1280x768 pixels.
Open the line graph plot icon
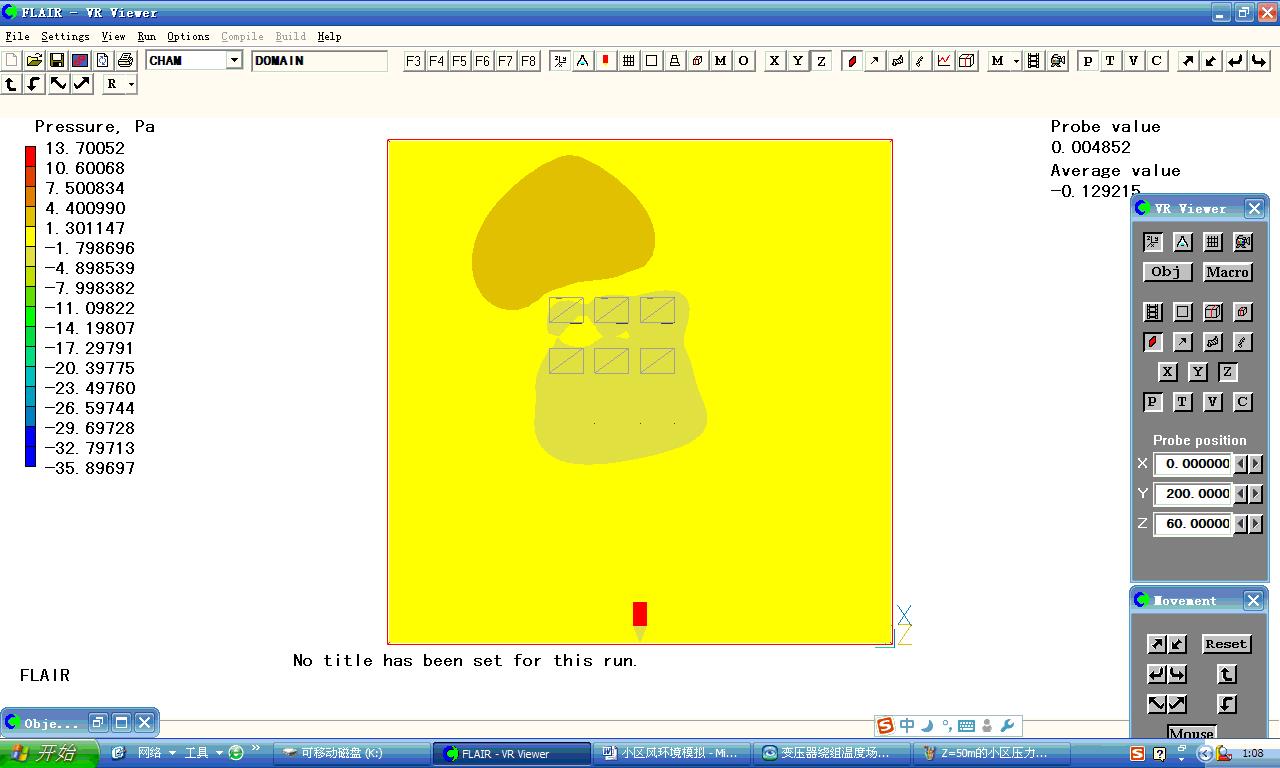(944, 61)
